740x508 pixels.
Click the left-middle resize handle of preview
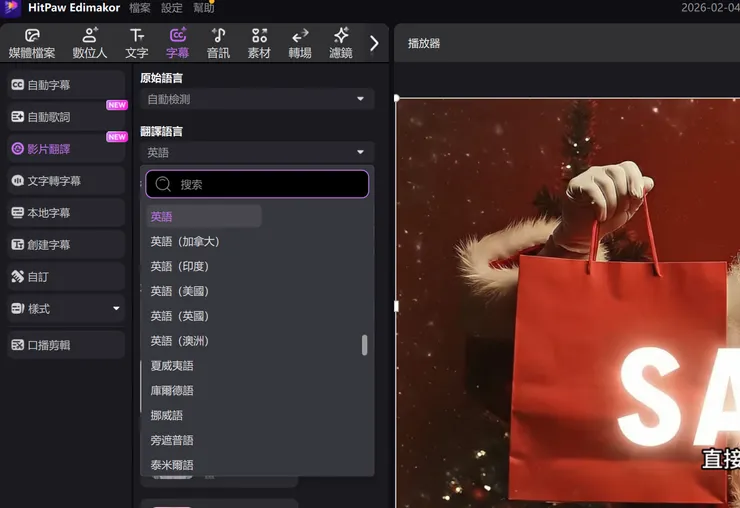396,306
